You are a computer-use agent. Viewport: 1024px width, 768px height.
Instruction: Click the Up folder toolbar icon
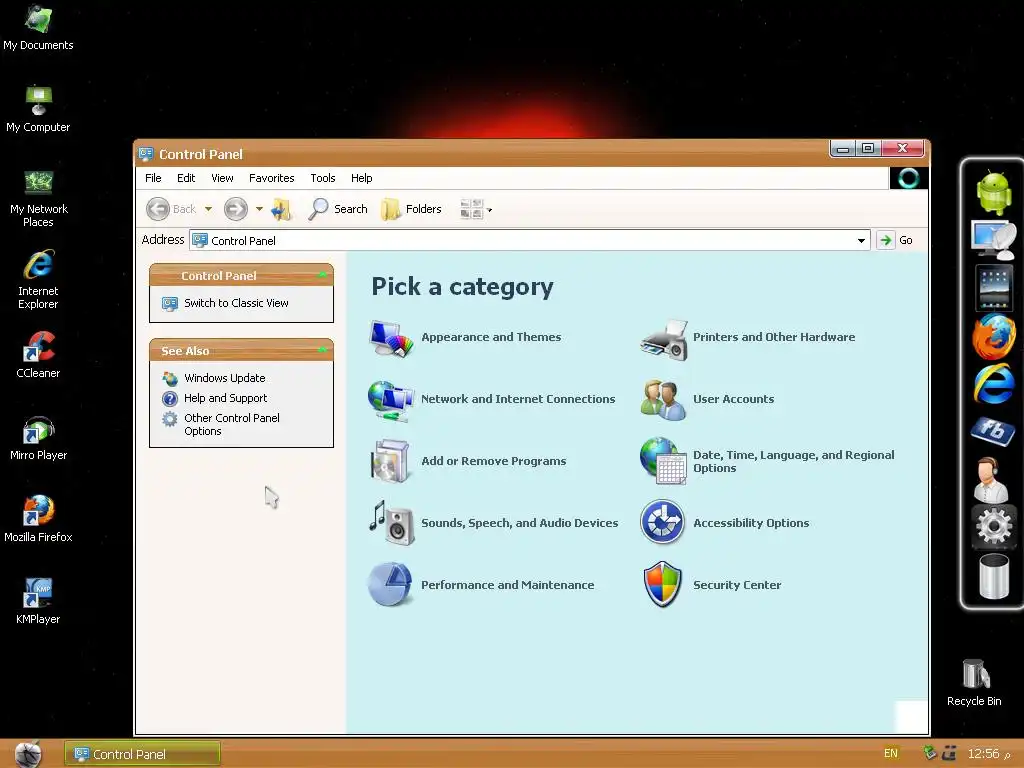point(281,209)
